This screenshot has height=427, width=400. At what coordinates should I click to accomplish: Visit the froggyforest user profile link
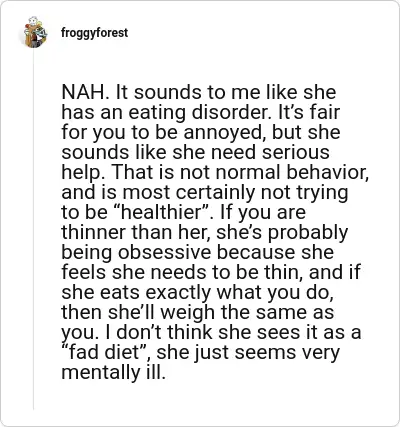[94, 33]
